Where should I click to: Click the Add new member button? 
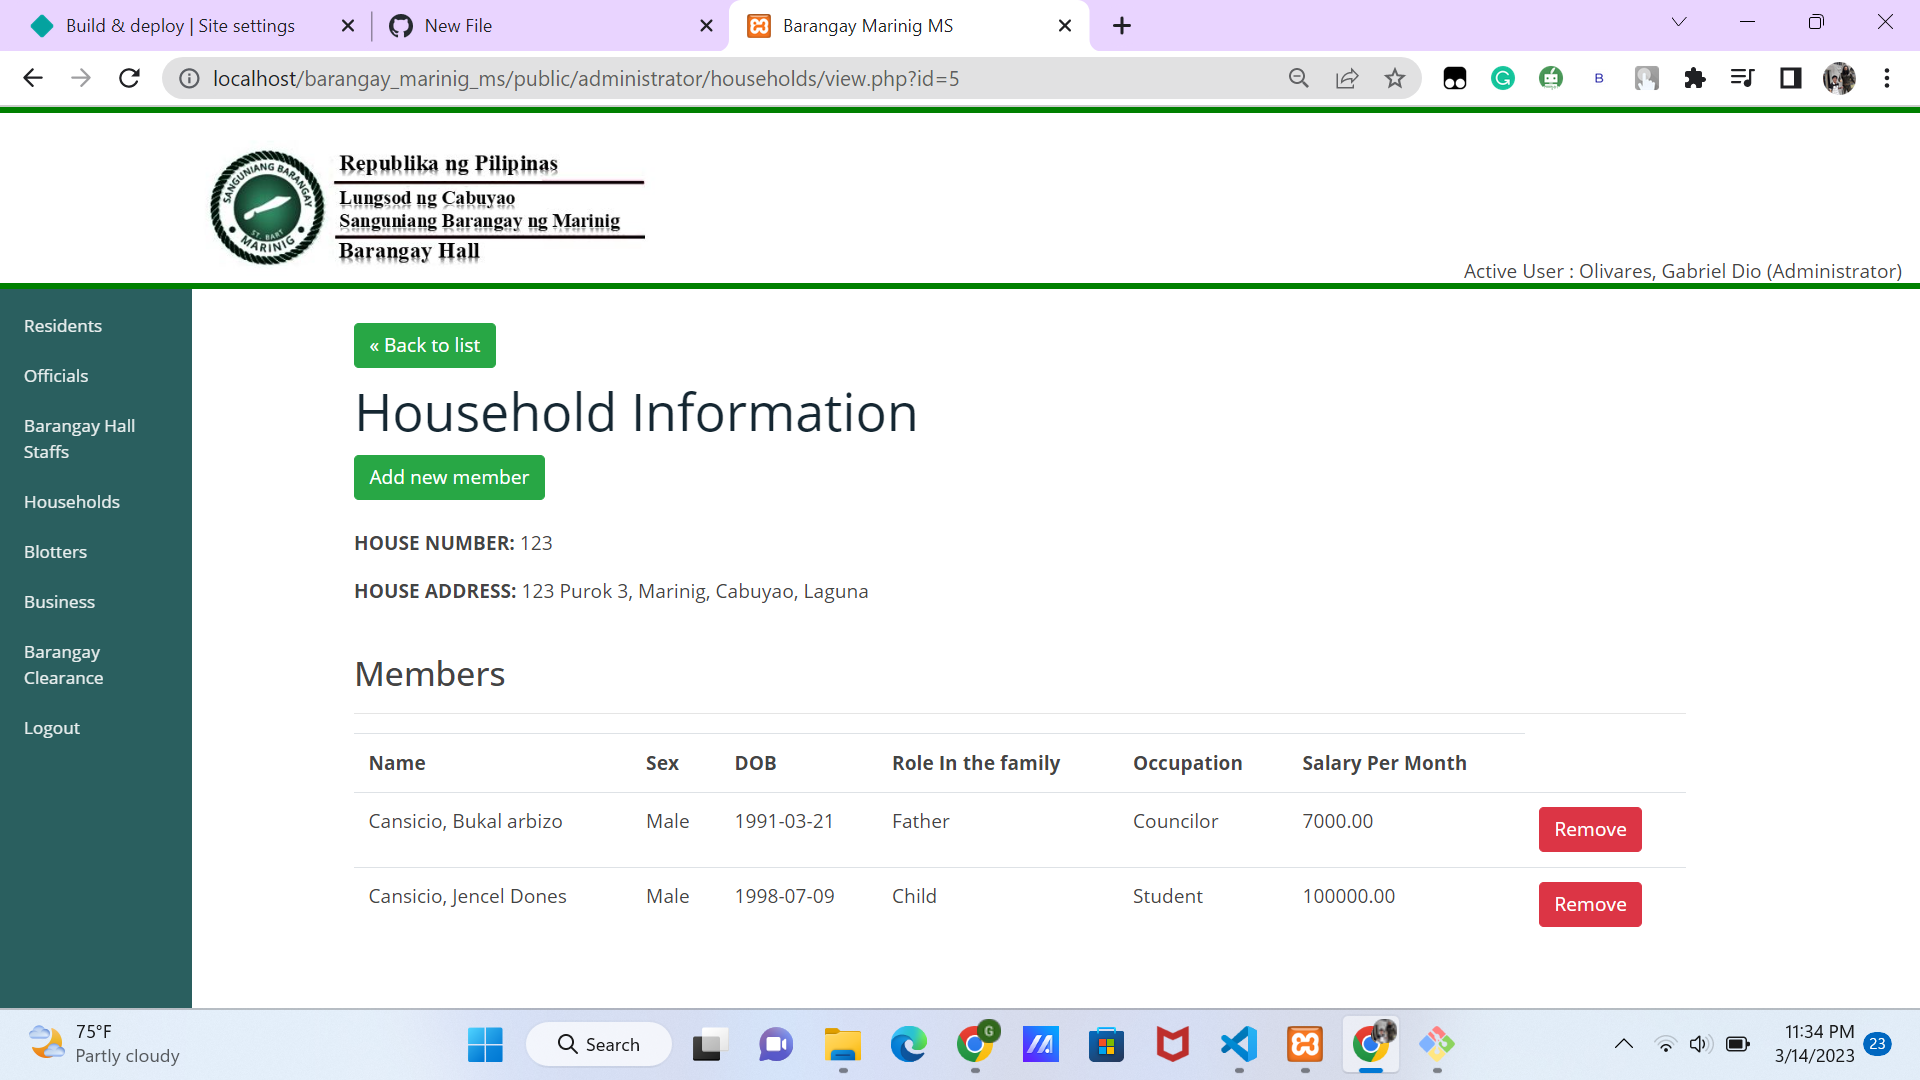click(x=449, y=478)
